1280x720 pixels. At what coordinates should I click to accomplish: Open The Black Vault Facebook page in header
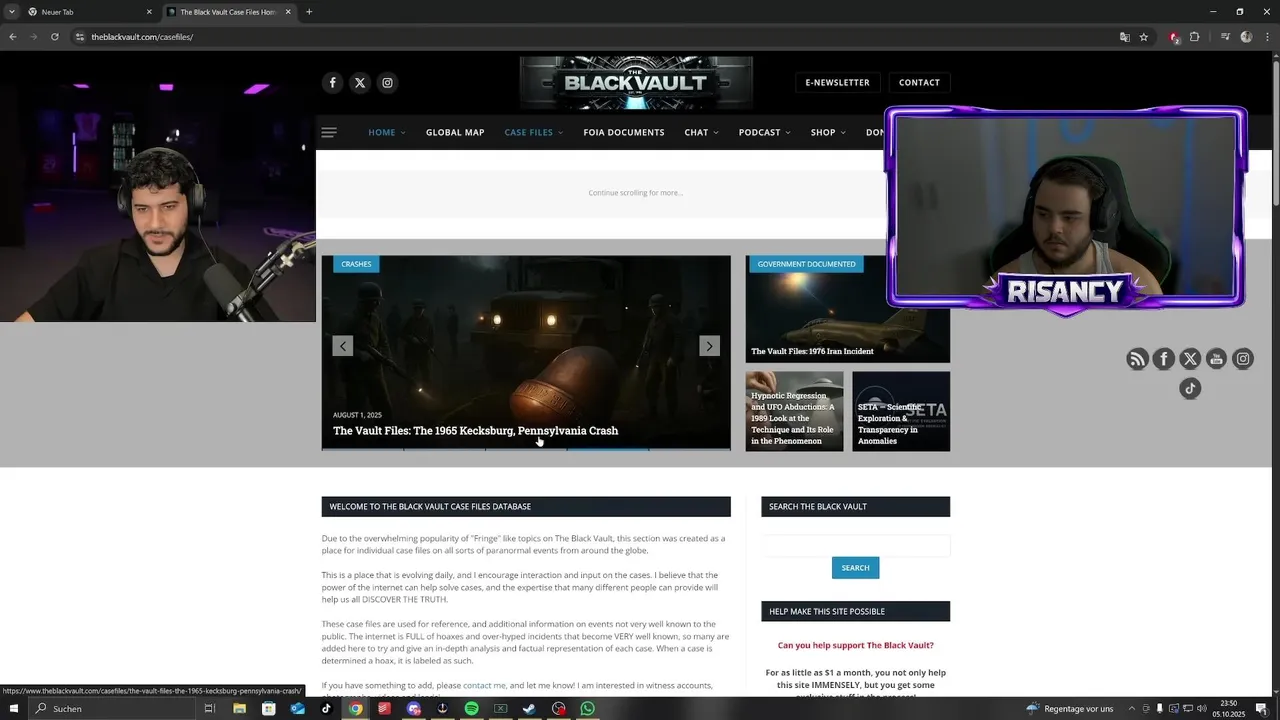tap(333, 83)
